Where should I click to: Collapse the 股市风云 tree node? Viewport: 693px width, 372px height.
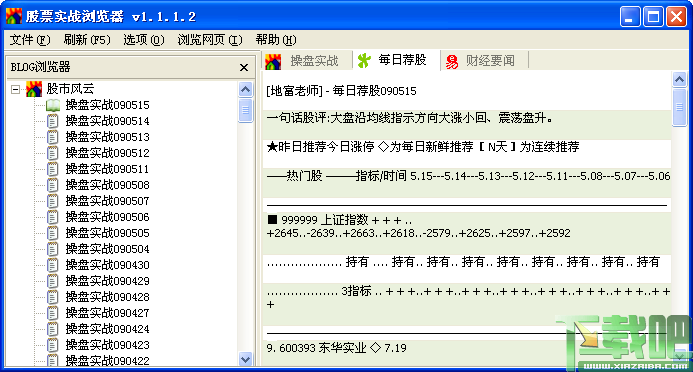coord(15,90)
